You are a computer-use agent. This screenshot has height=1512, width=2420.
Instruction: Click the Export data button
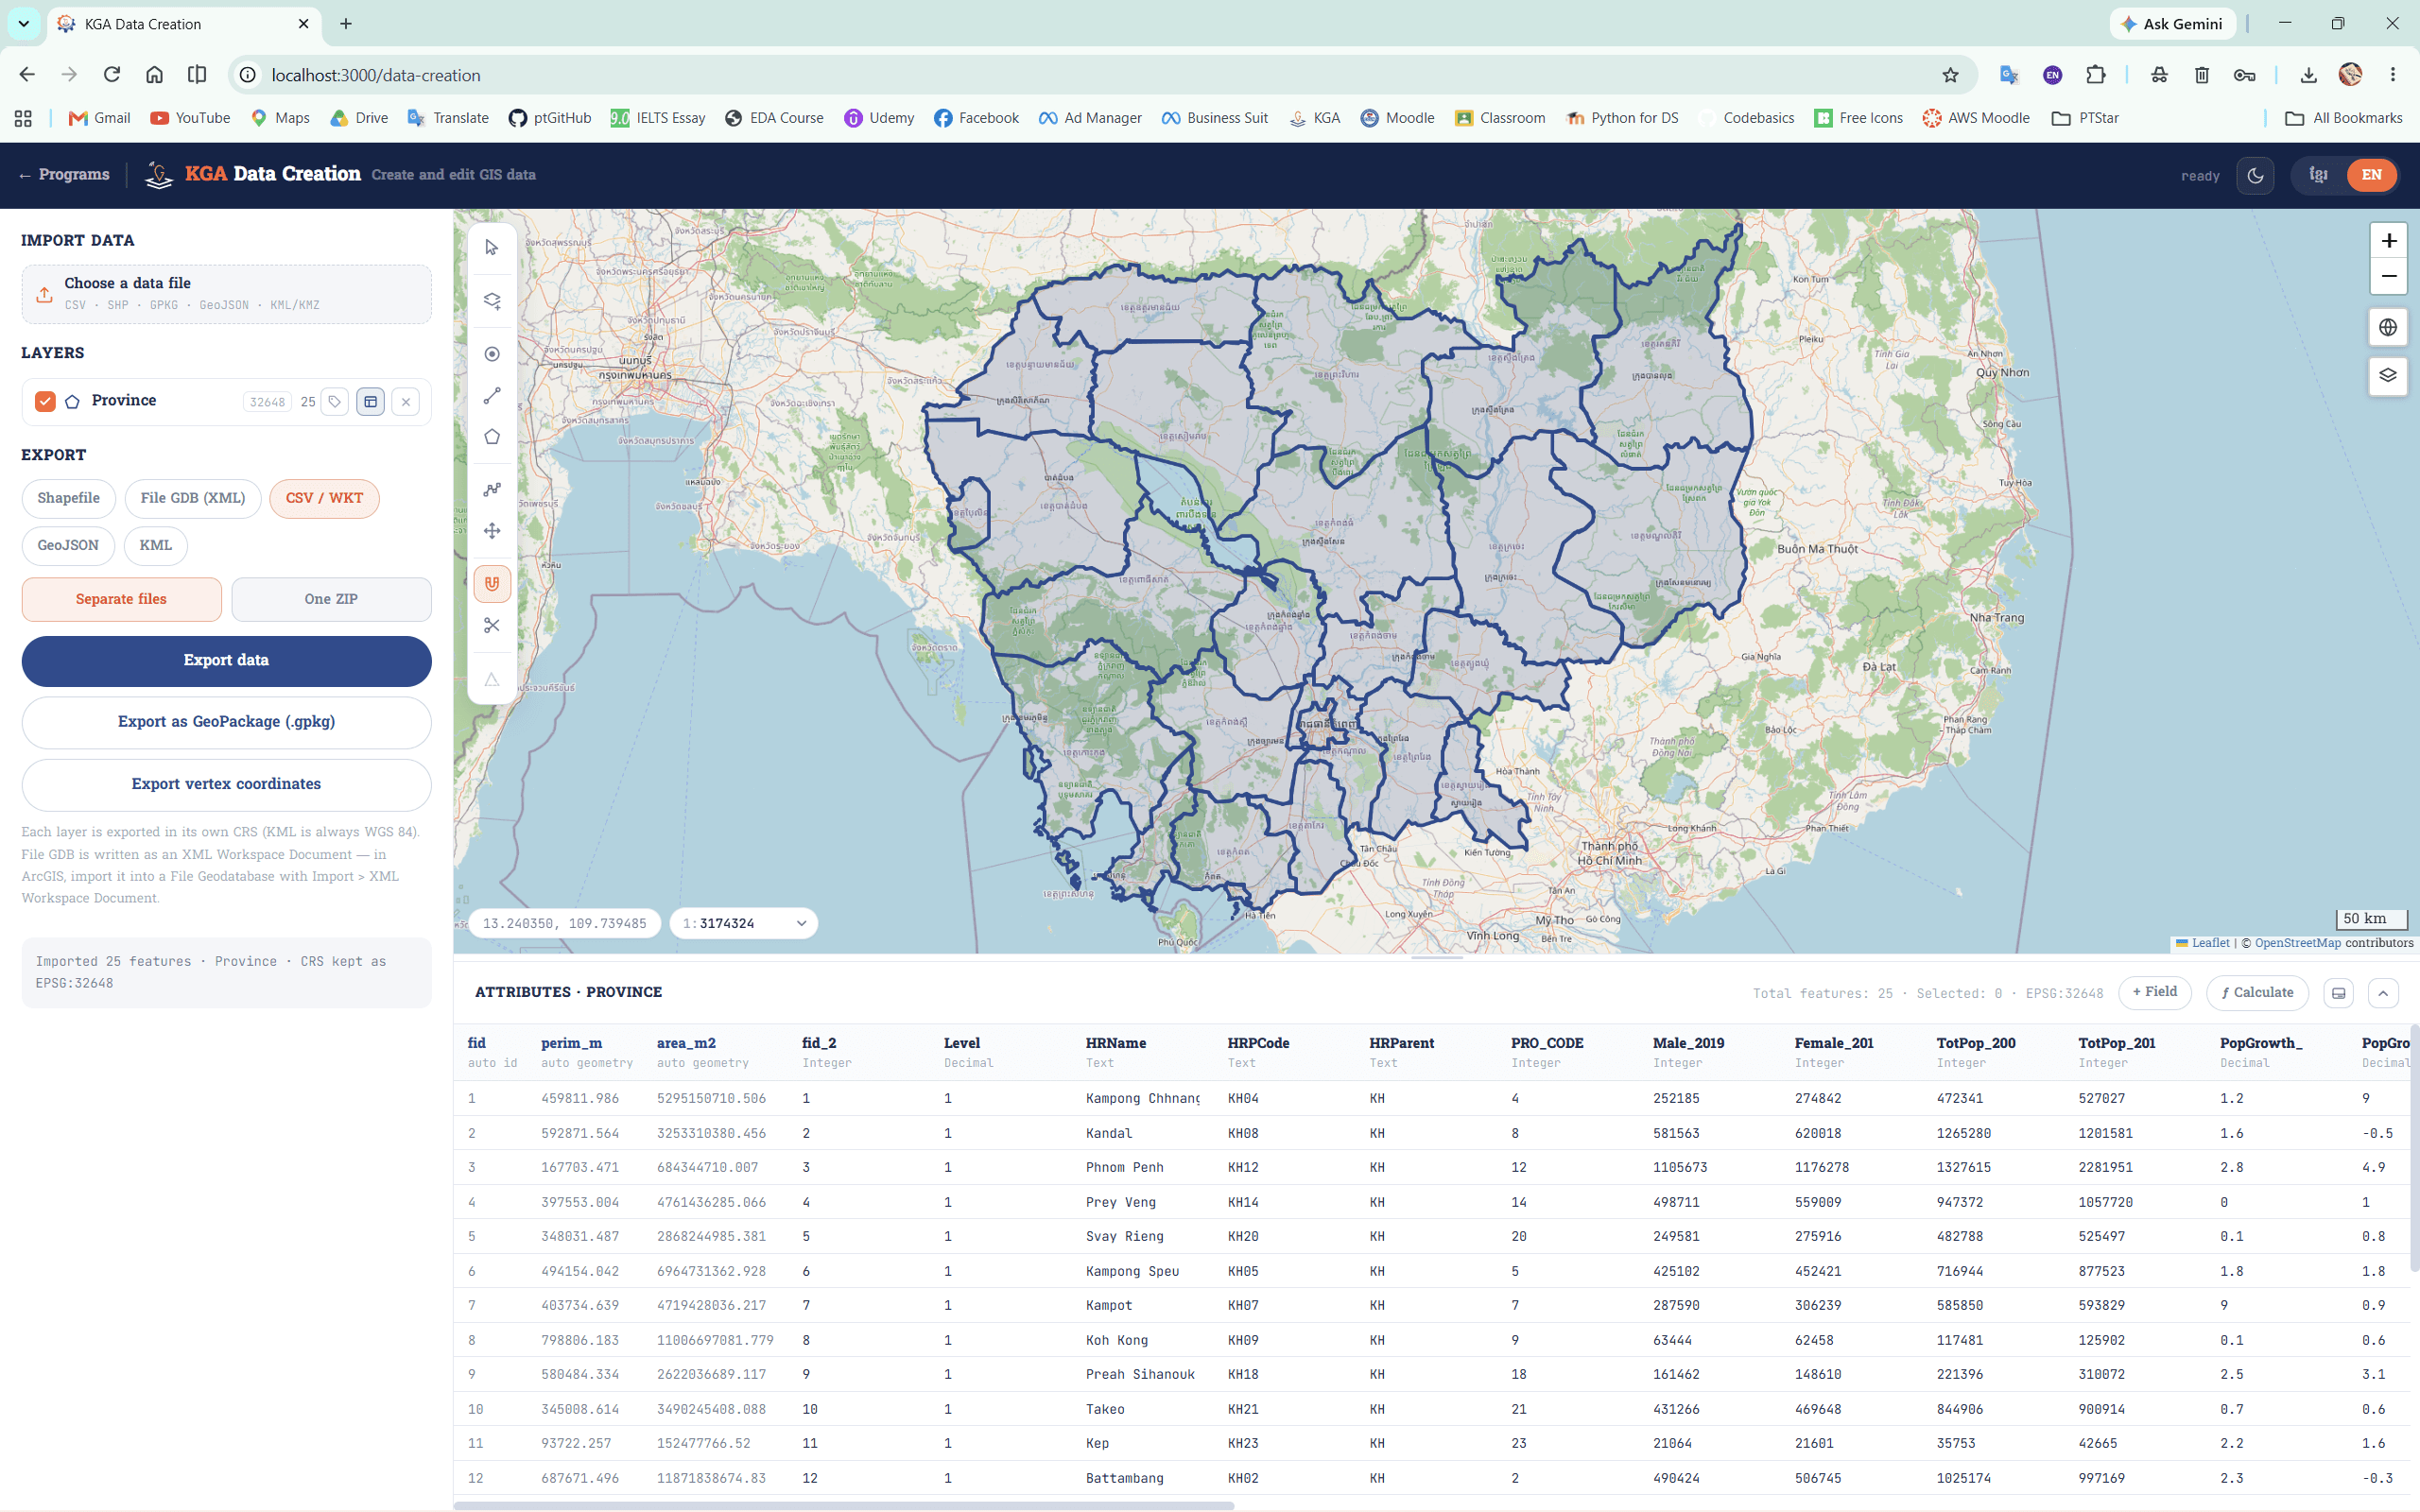pyautogui.click(x=226, y=660)
